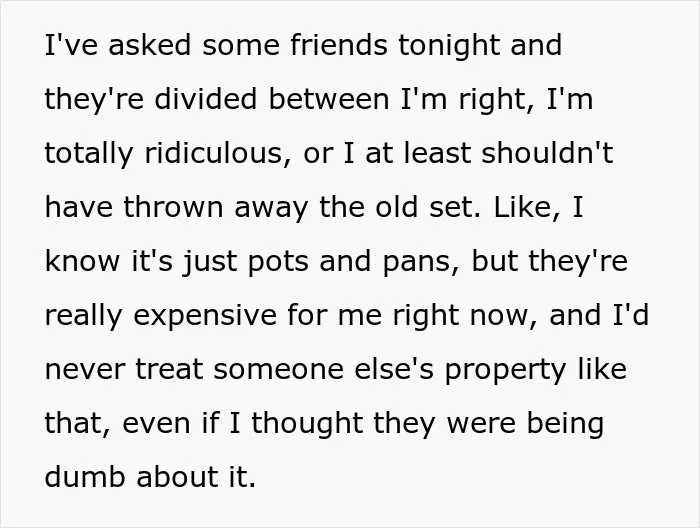Click the word "shouldn't" in the text
This screenshot has height=528, width=700.
[547, 153]
